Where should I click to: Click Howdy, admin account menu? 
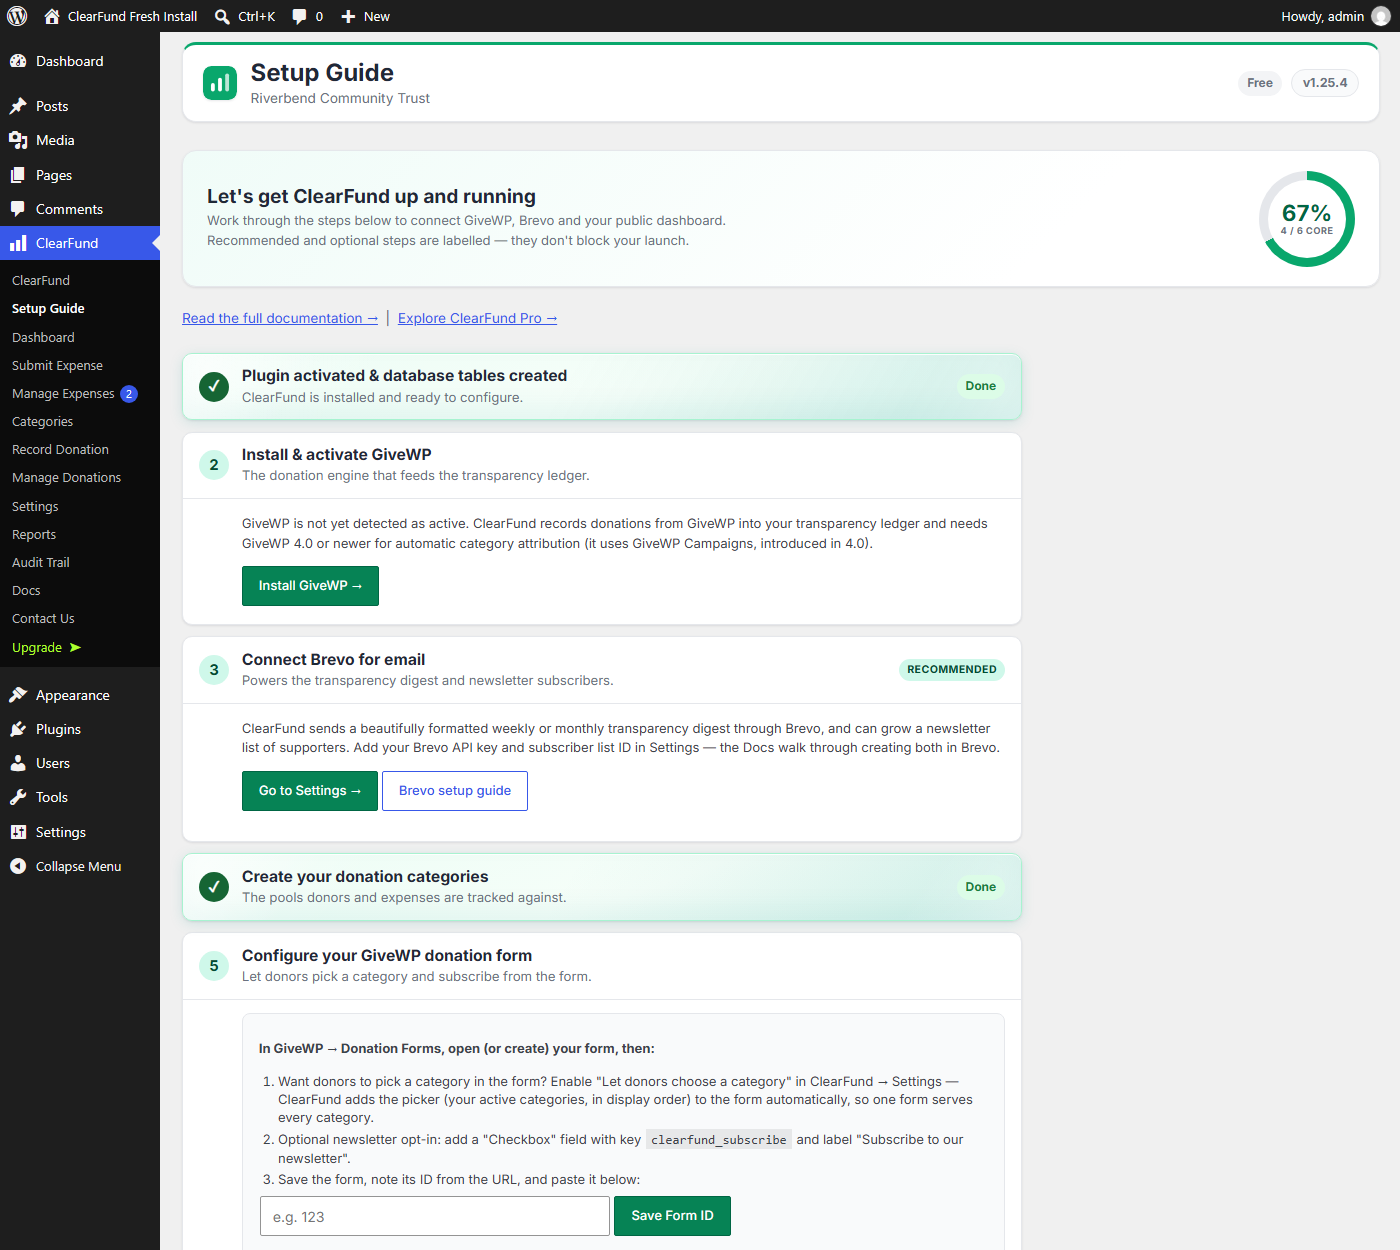tap(1336, 16)
